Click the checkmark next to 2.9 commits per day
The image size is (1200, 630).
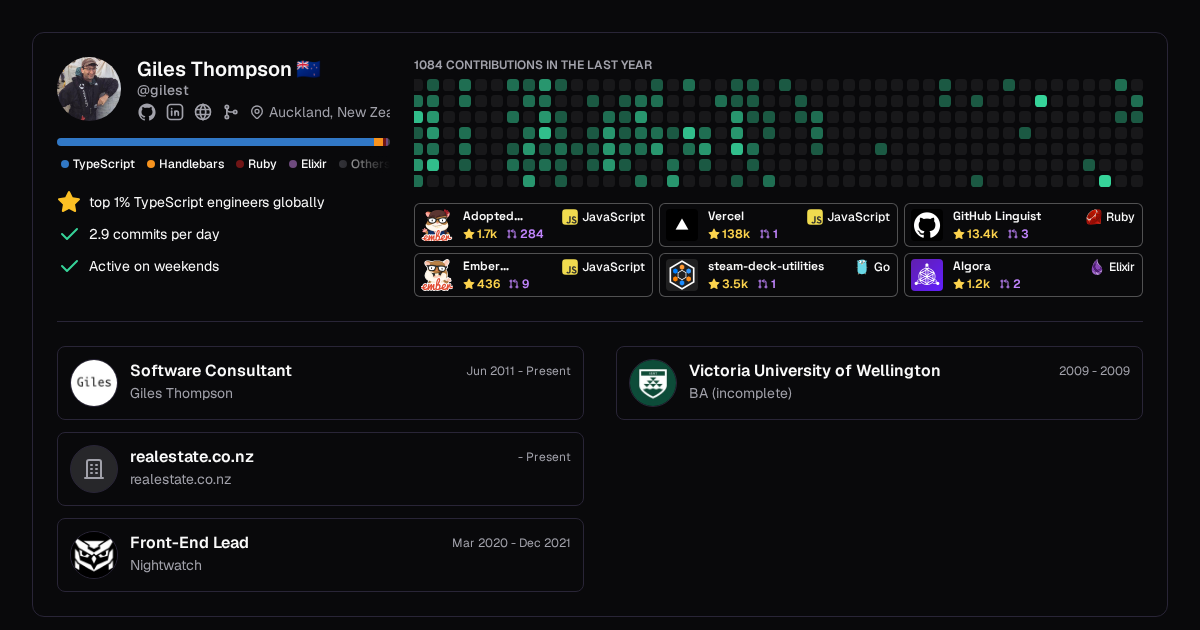(69, 234)
